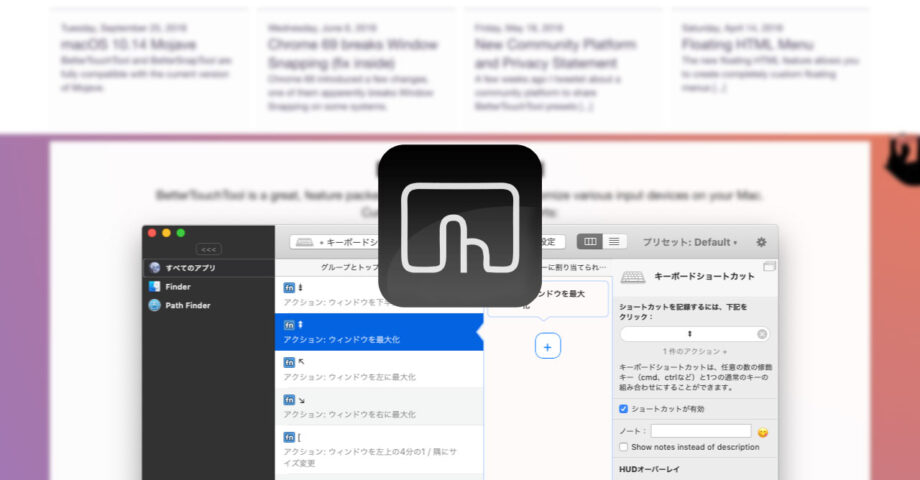The height and width of the screenshot is (480, 920).
Task: Open the プリセット: Default dropdown
Action: tap(689, 242)
